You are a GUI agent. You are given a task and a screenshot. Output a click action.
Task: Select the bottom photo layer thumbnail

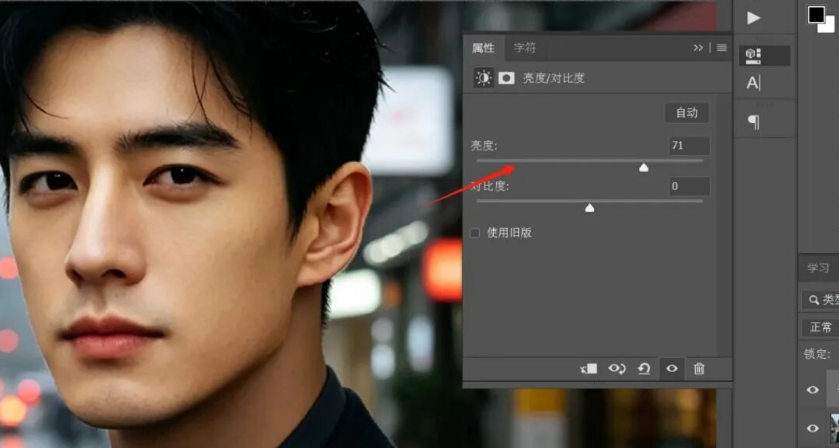[x=835, y=428]
